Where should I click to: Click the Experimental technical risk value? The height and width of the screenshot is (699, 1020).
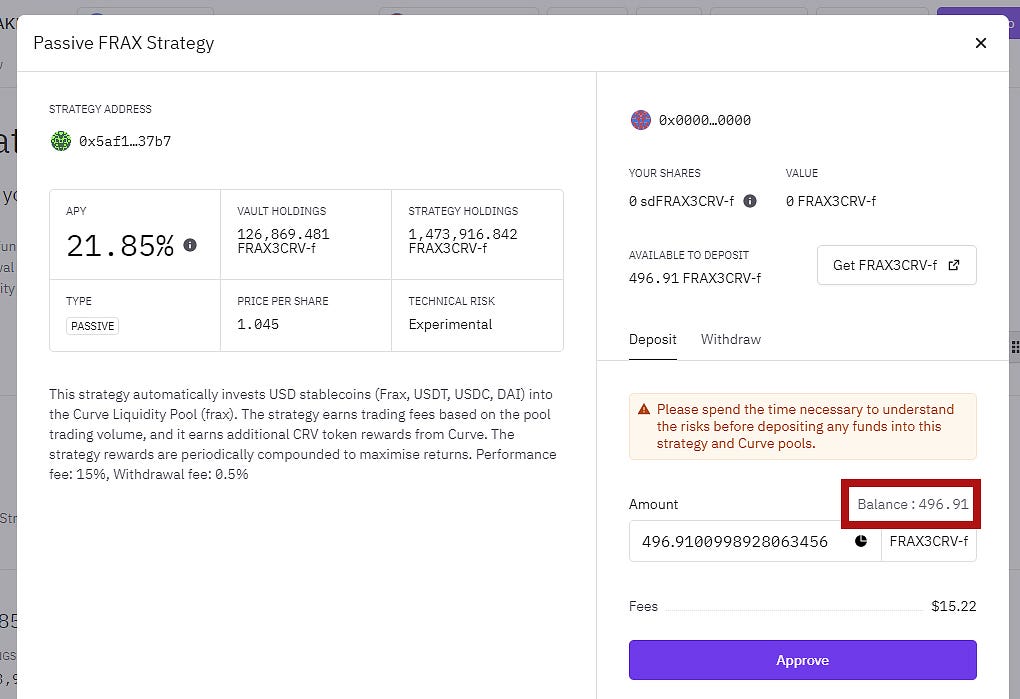[450, 324]
